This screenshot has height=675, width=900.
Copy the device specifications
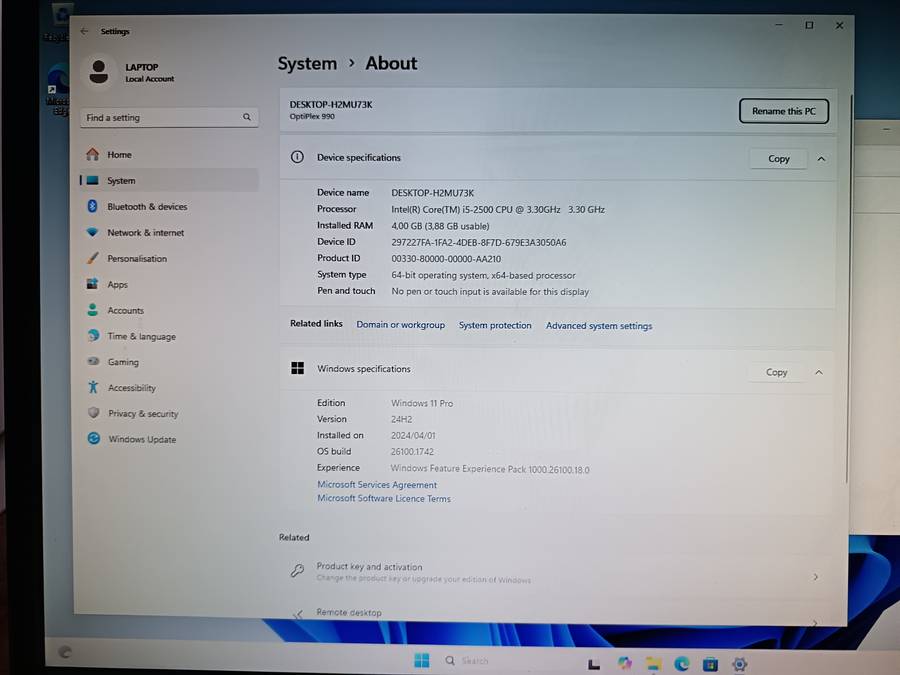[x=778, y=159]
